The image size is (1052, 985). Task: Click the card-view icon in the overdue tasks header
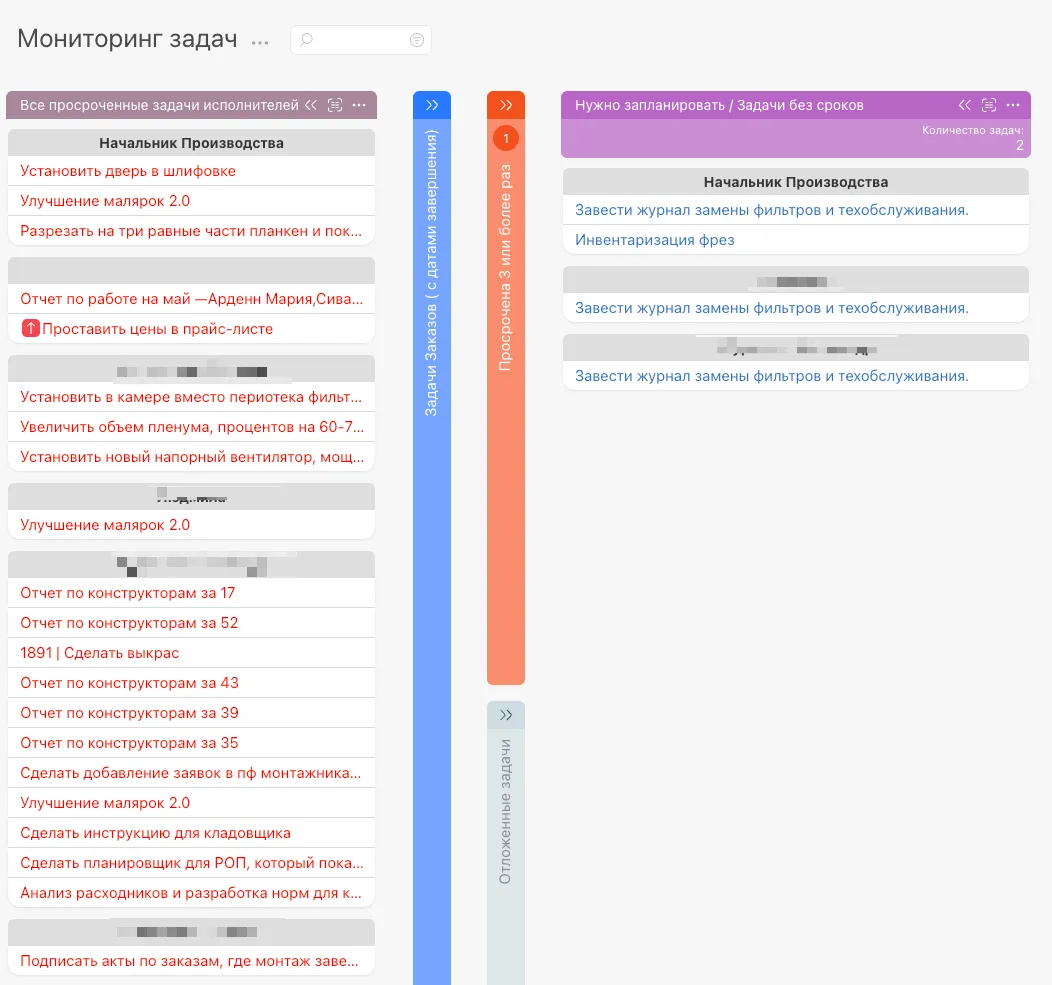click(x=335, y=105)
